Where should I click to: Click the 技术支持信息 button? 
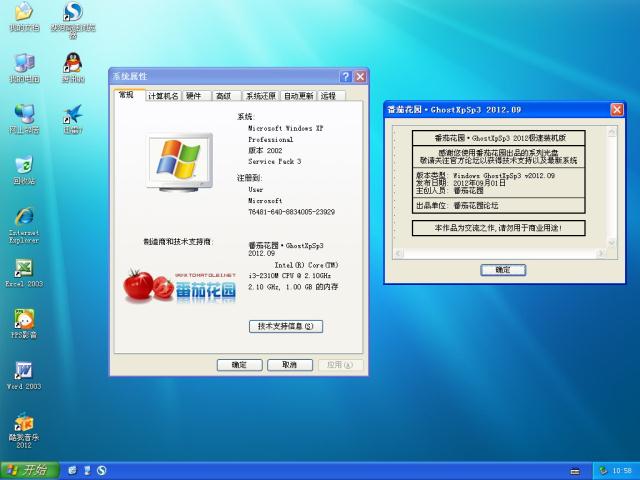pyautogui.click(x=286, y=326)
